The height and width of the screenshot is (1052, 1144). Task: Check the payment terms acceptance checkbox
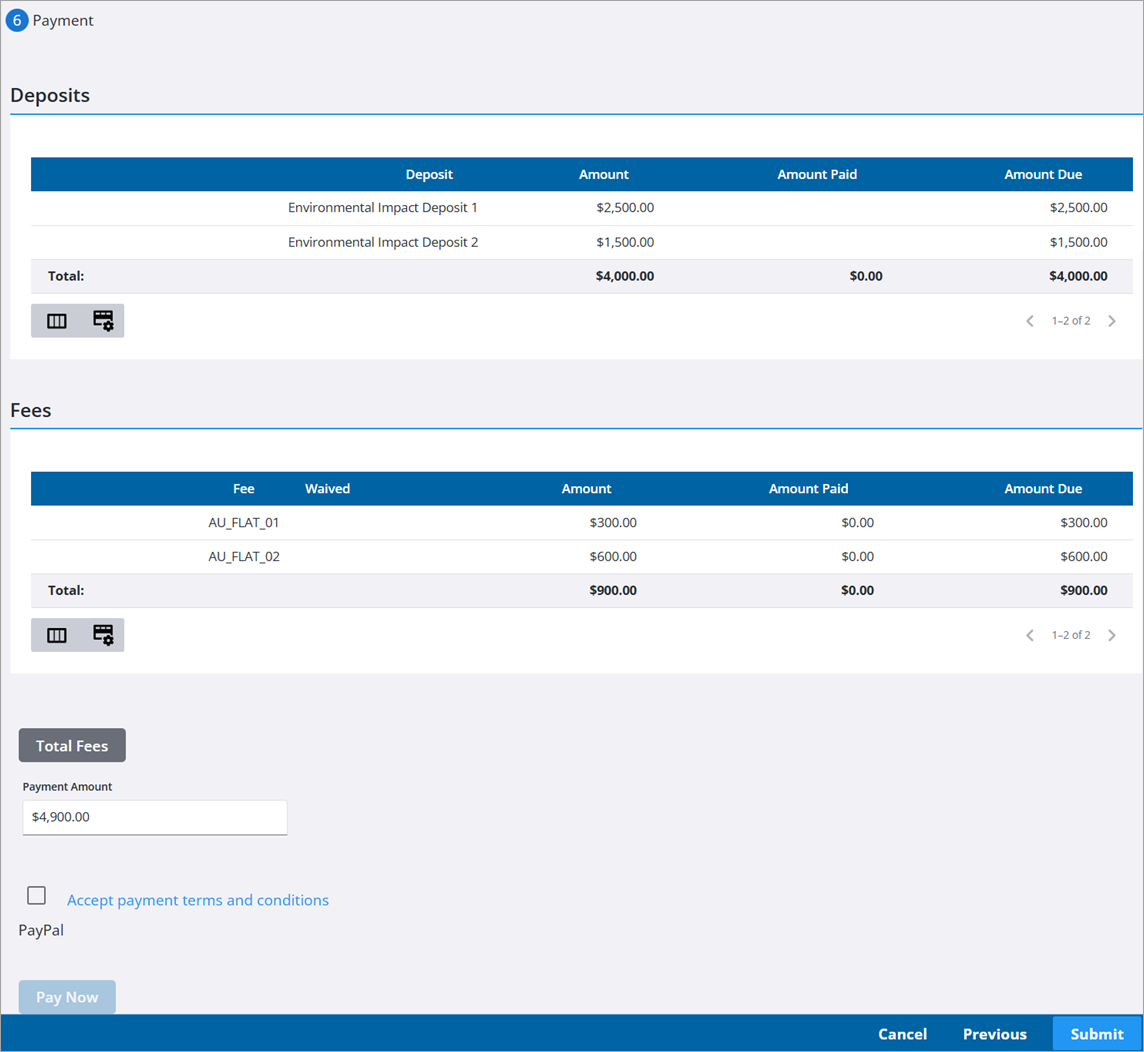[x=36, y=895]
